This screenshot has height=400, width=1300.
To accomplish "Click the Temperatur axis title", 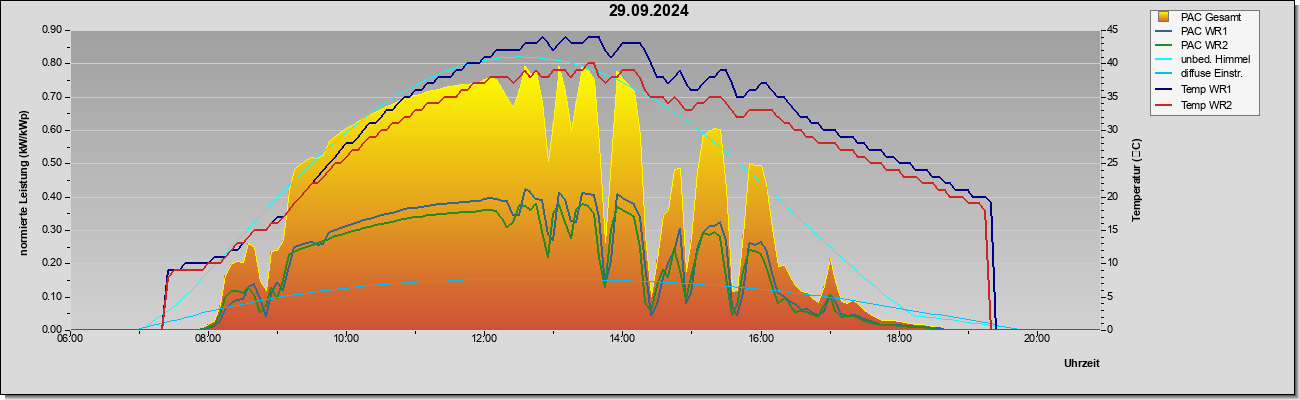I will pos(1136,180).
